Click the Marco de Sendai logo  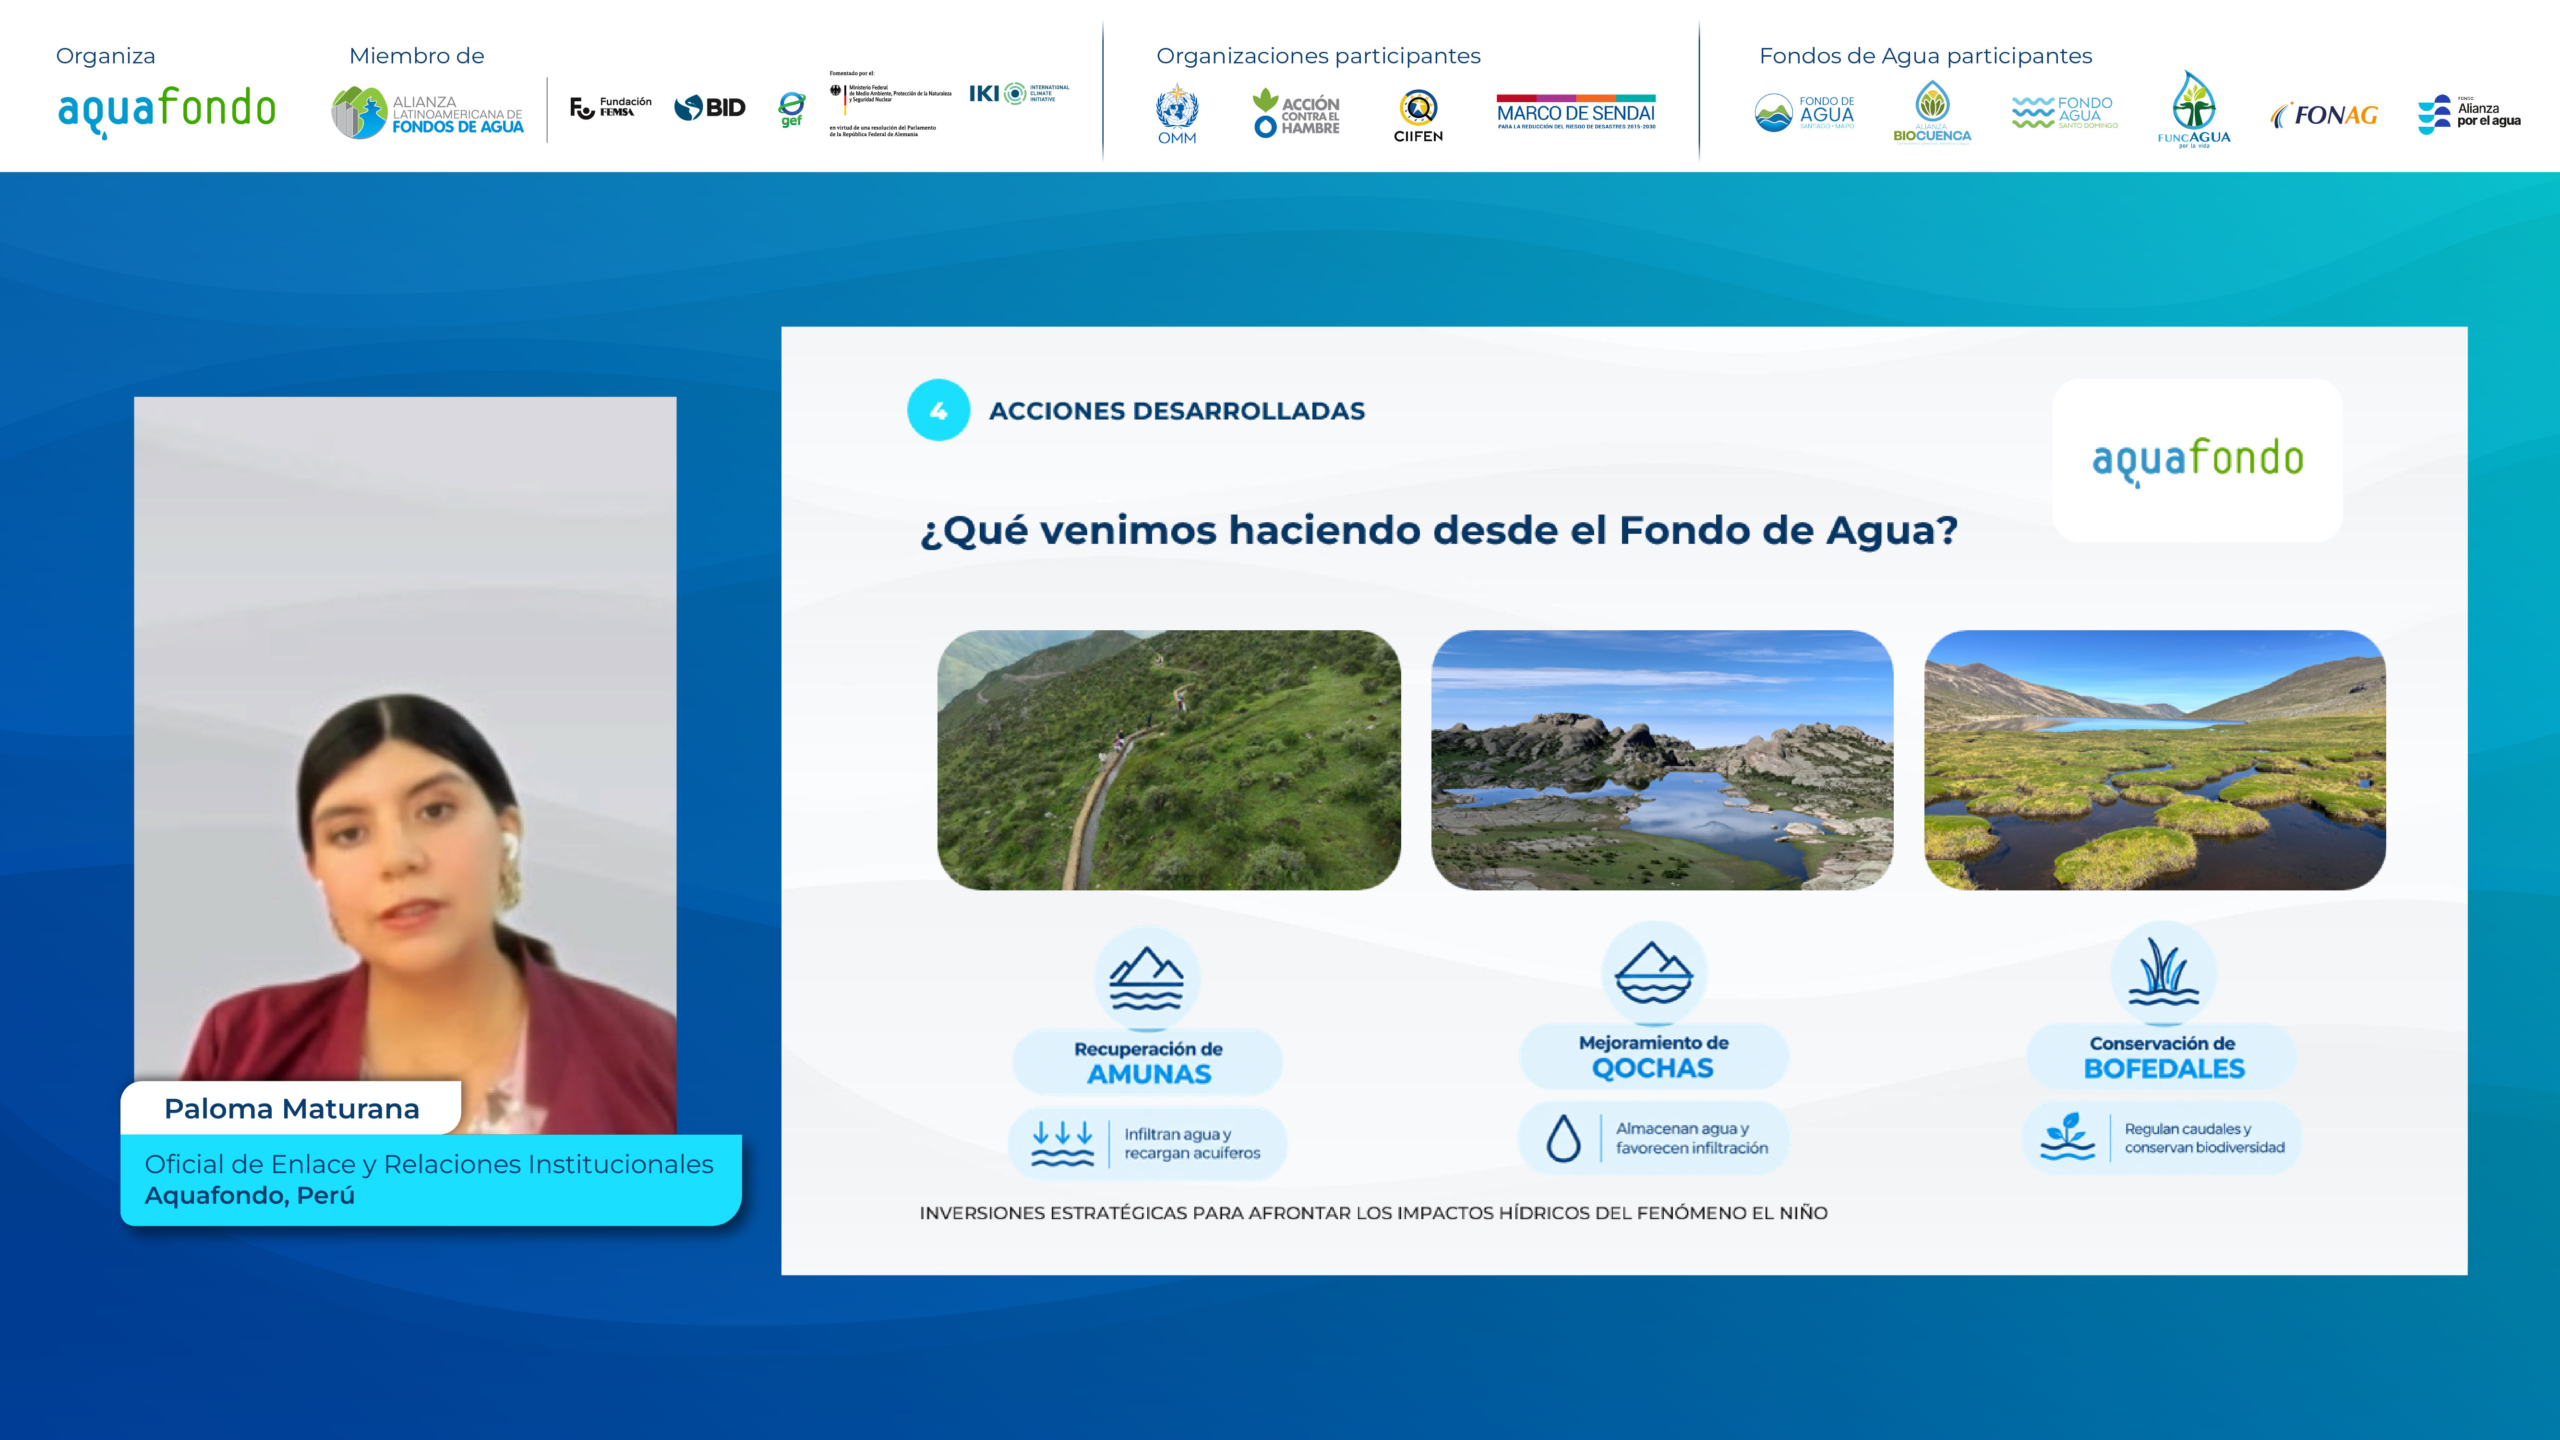[x=1576, y=112]
